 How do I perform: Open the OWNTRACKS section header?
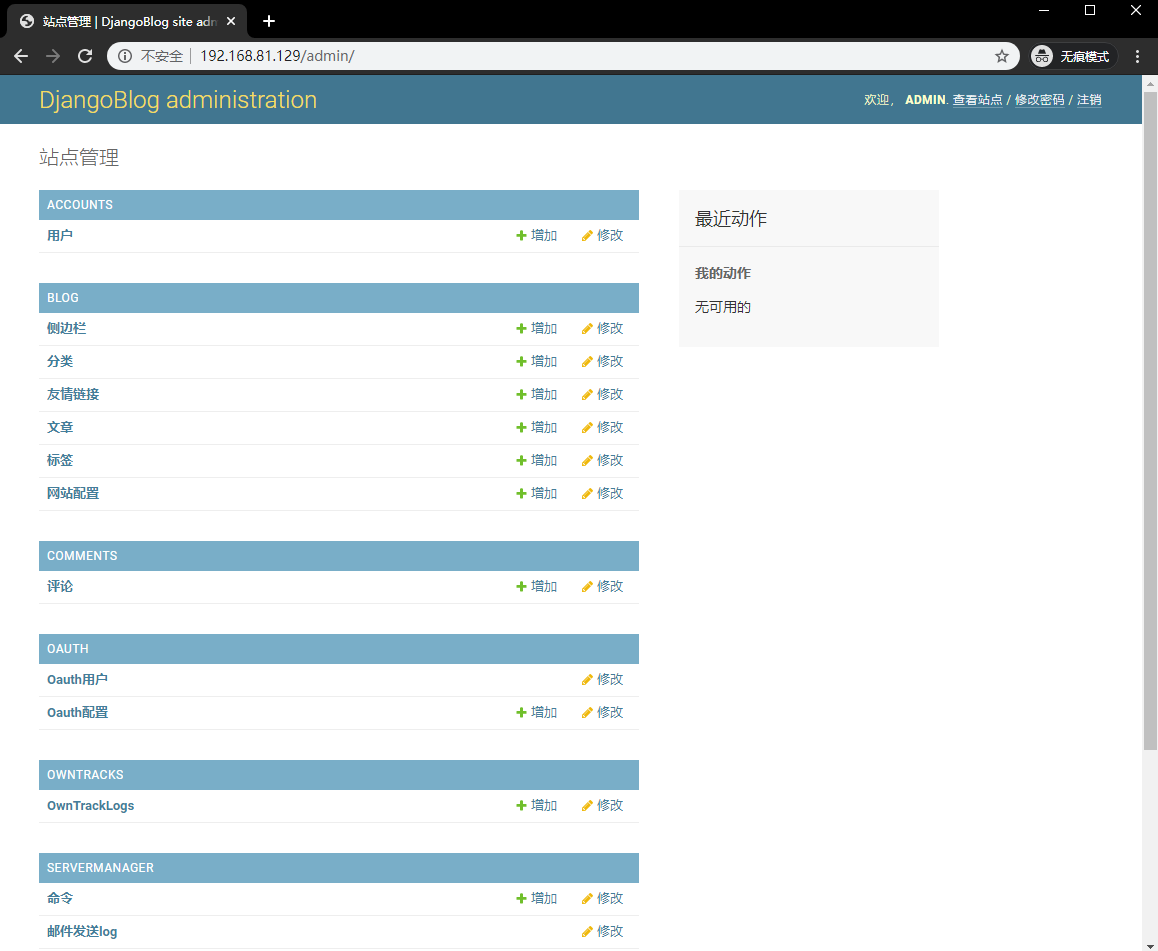pyautogui.click(x=85, y=775)
